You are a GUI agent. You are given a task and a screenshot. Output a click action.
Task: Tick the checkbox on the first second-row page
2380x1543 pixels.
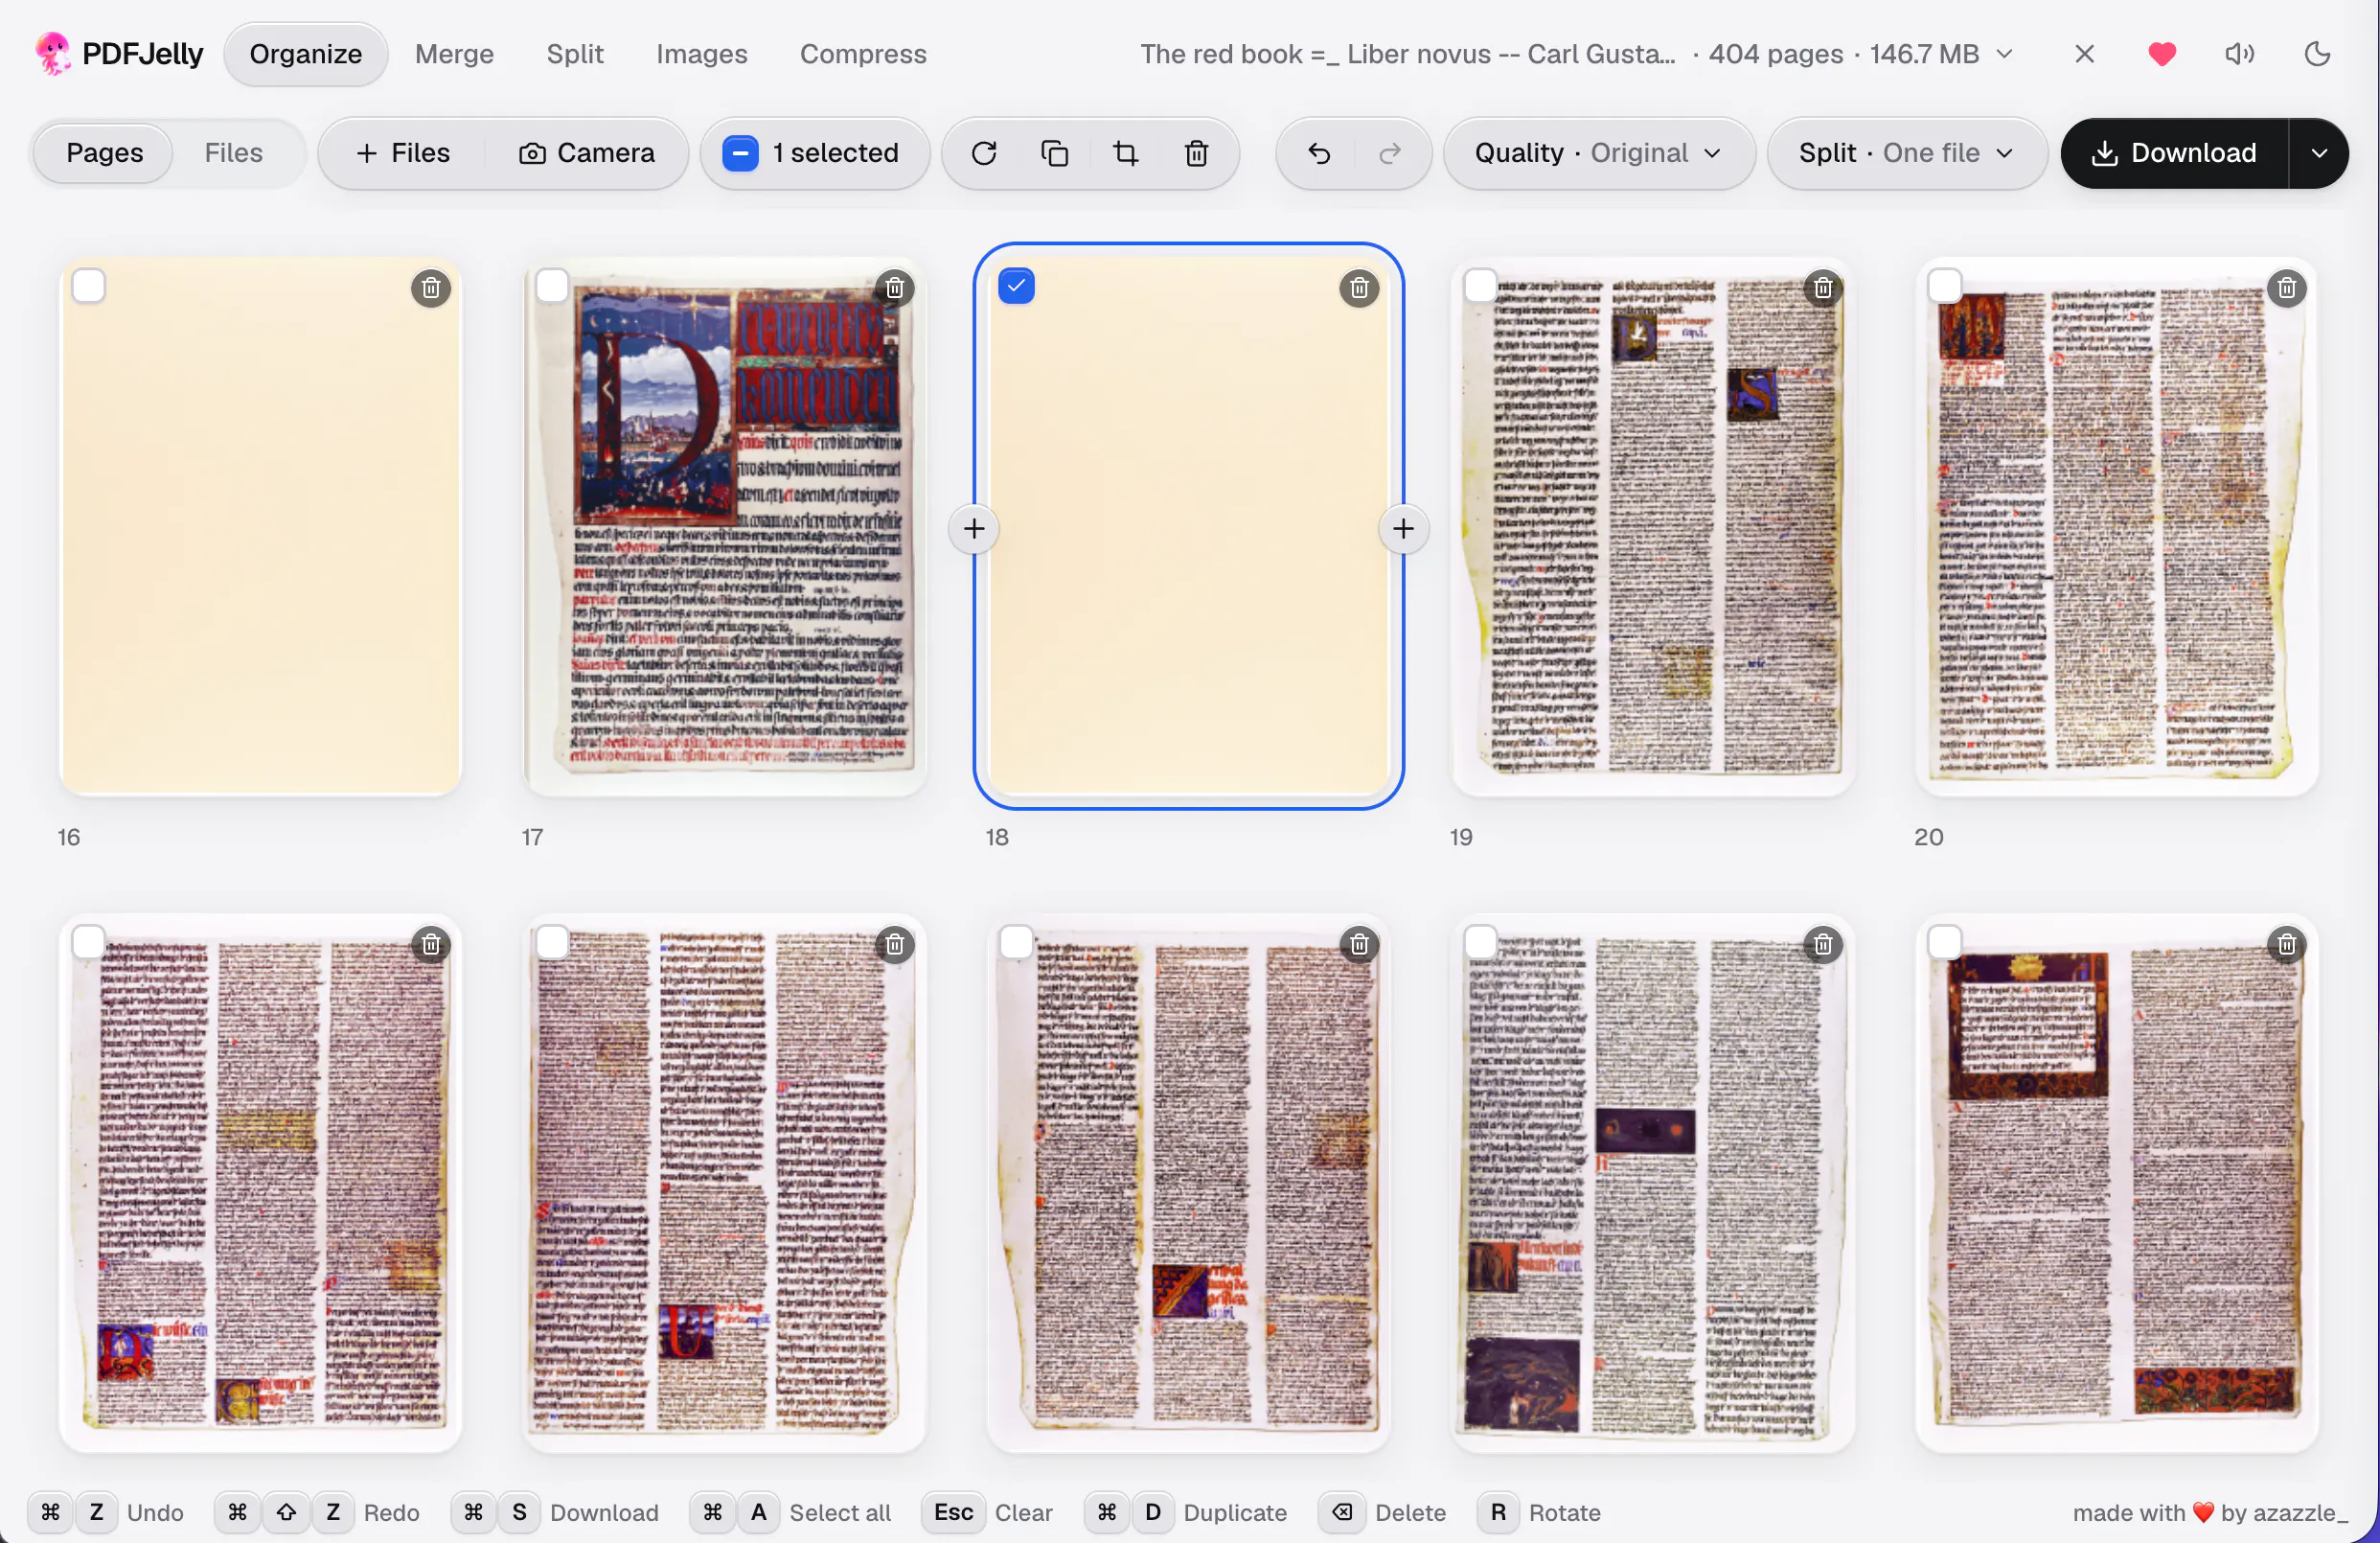(89, 942)
